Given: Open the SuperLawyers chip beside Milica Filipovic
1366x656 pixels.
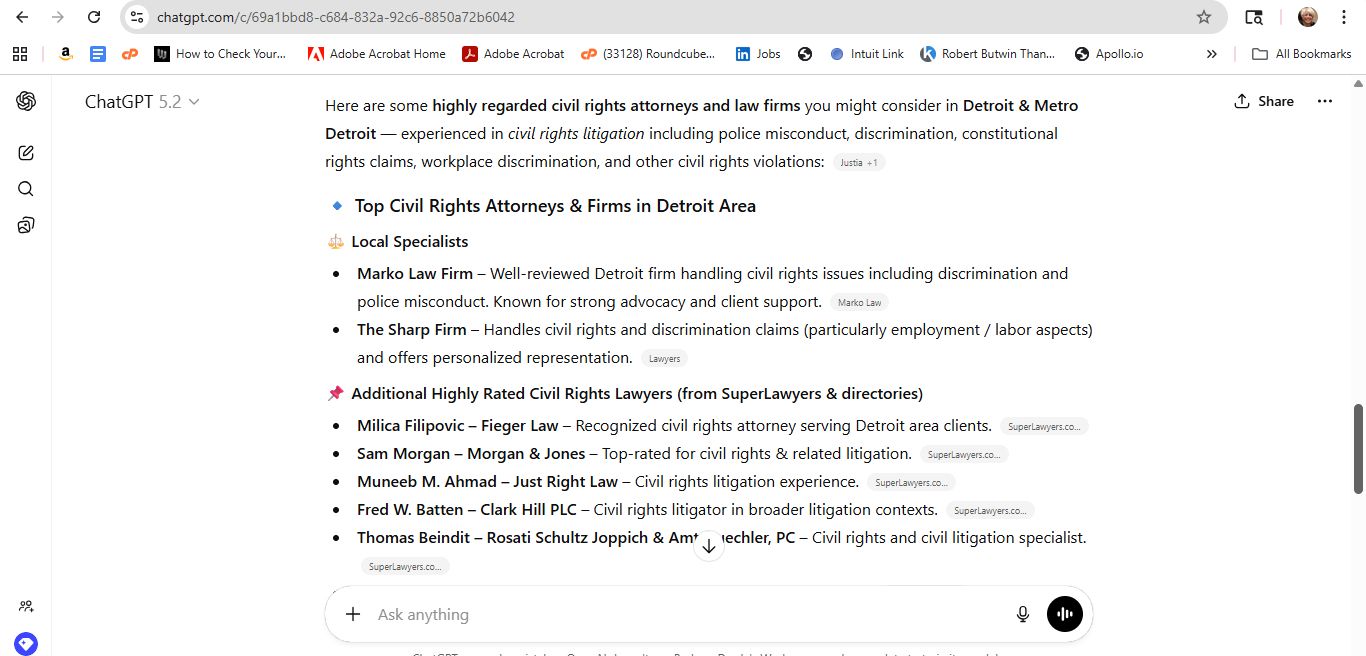Looking at the screenshot, I should [1044, 426].
